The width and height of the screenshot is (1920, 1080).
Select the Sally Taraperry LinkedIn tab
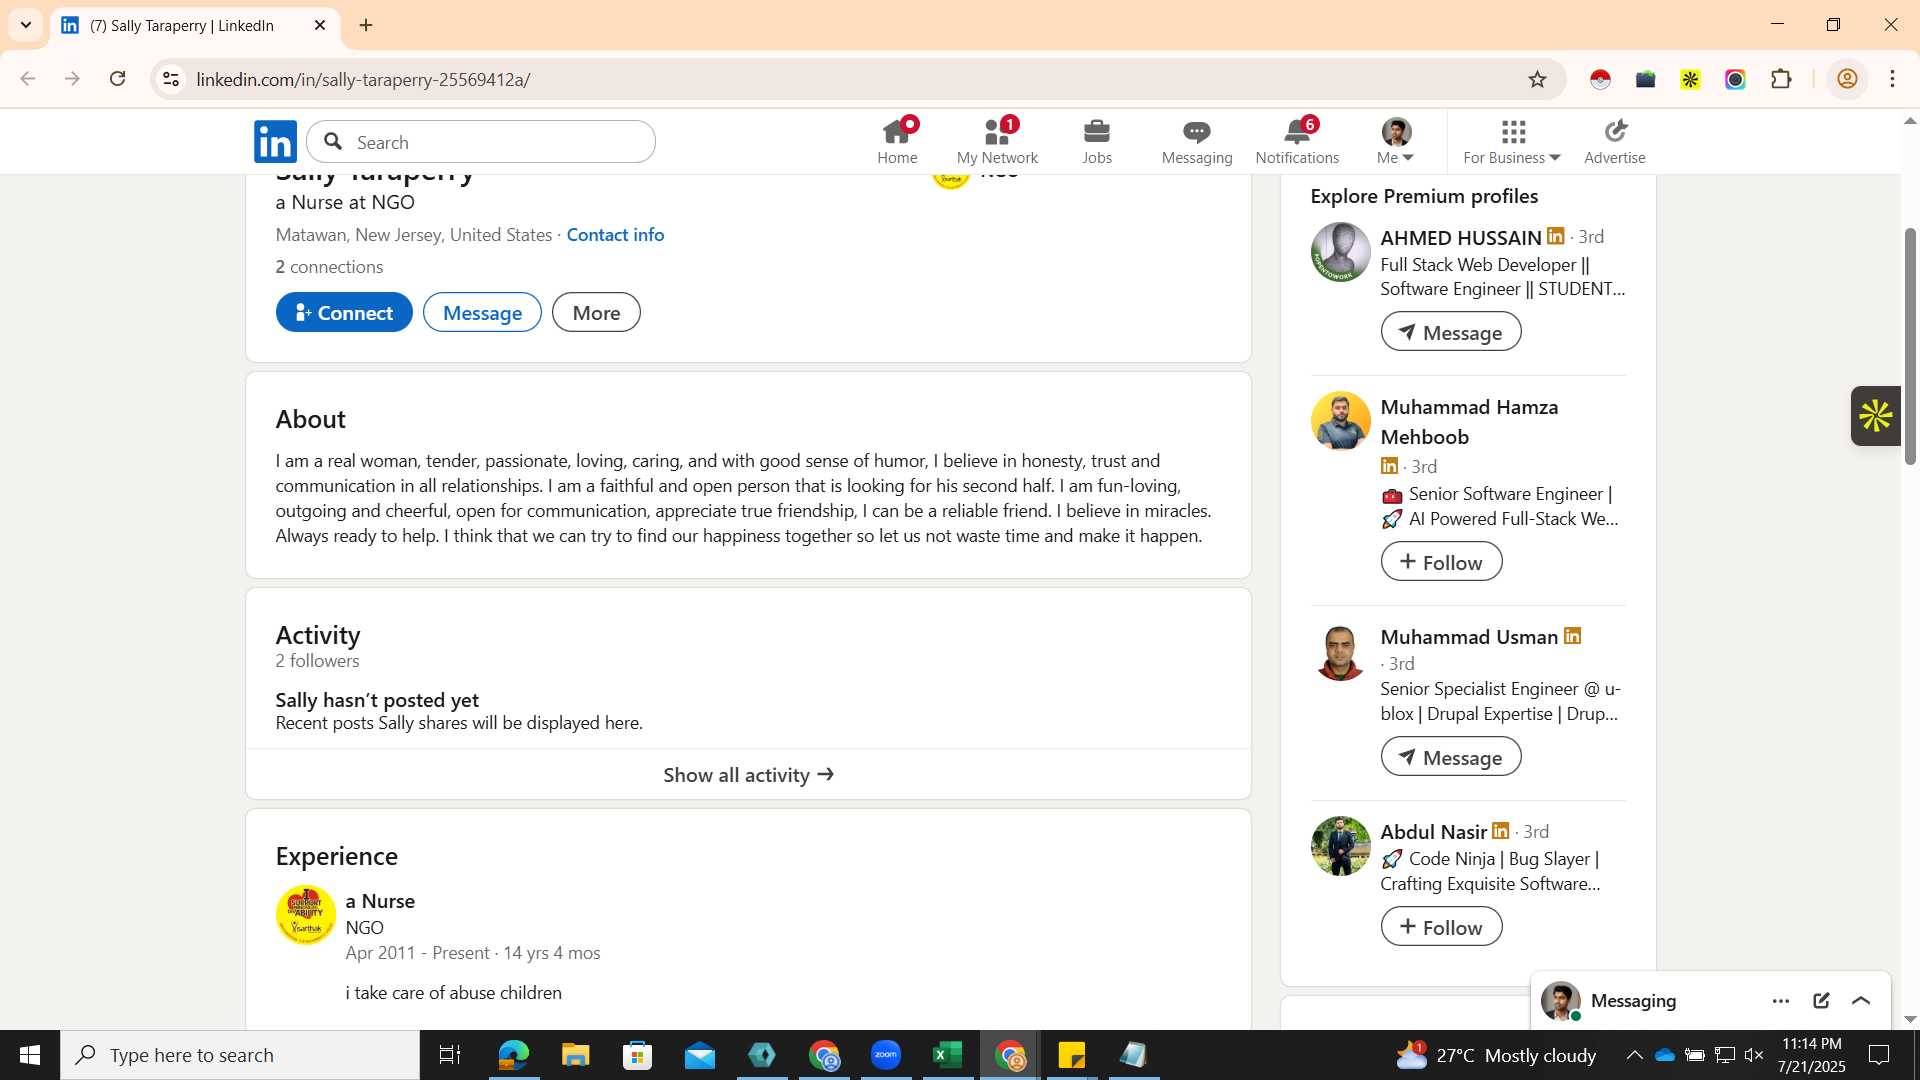[x=195, y=25]
